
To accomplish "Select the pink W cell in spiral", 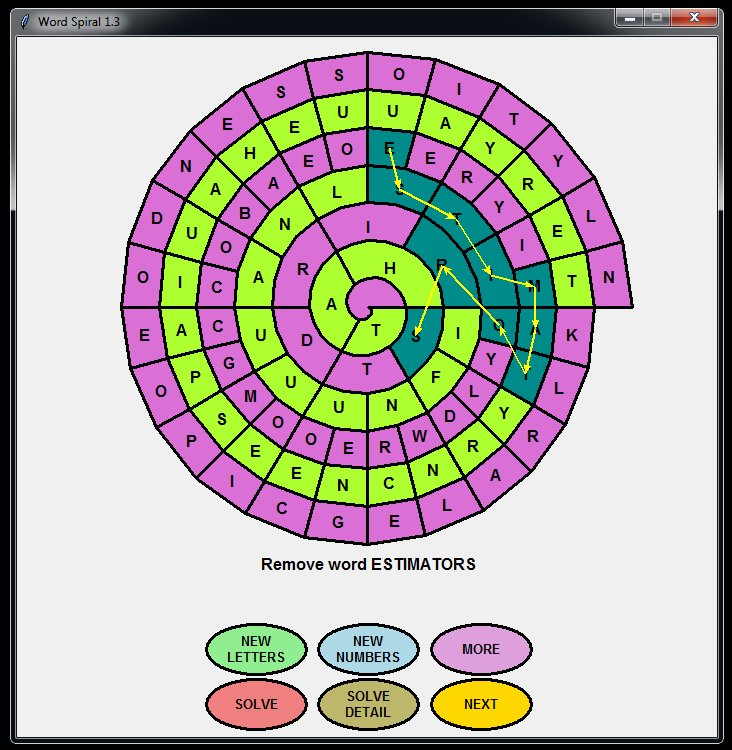I will (x=419, y=435).
